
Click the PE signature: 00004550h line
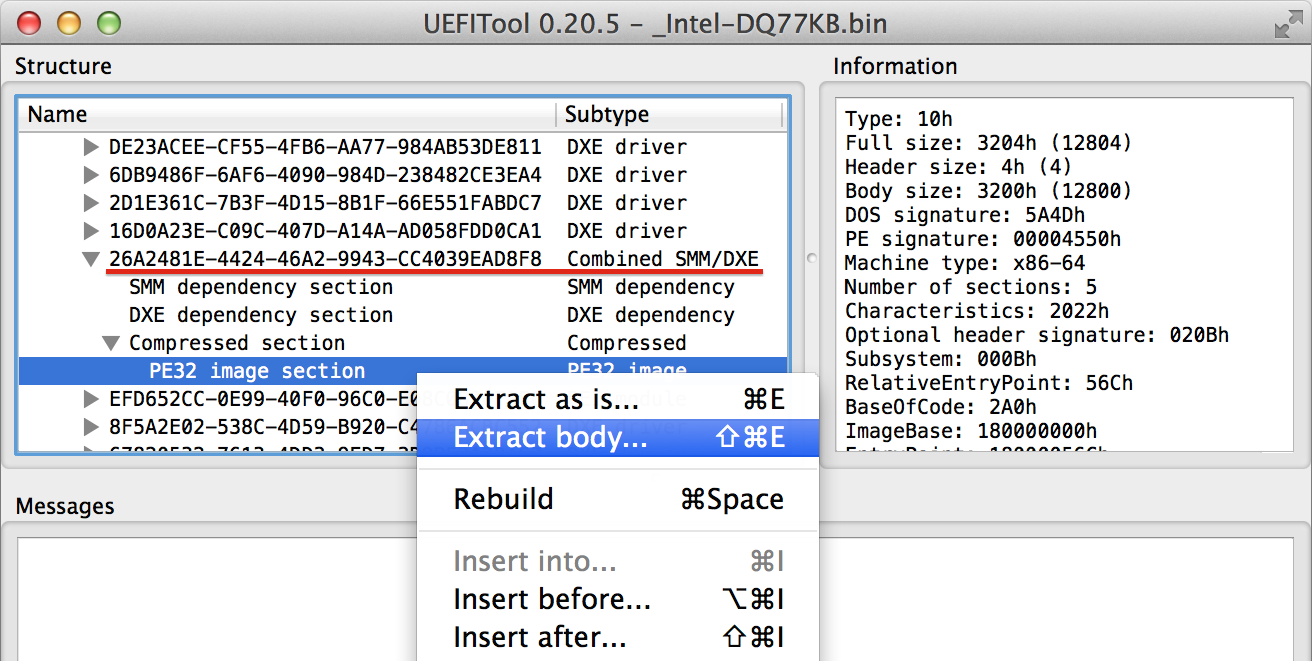point(982,239)
